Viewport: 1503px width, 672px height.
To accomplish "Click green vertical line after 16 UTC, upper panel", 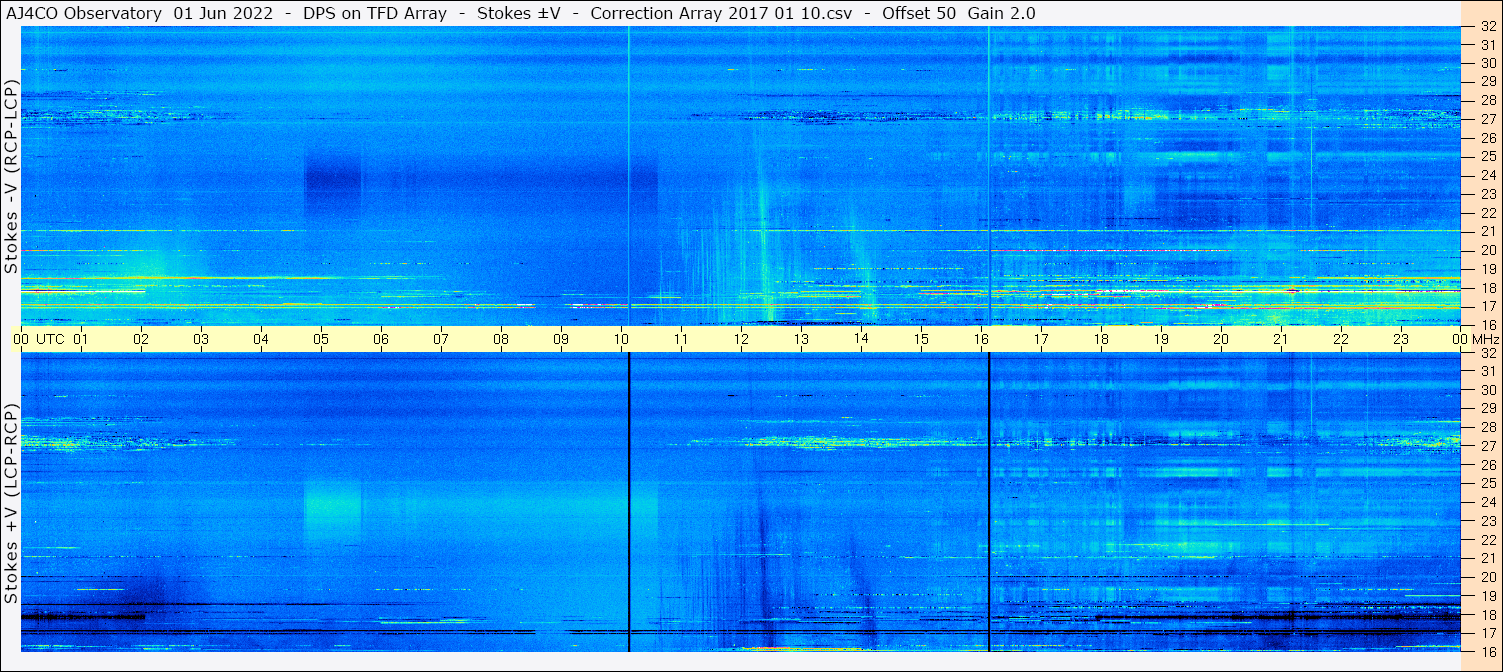I will point(989,175).
